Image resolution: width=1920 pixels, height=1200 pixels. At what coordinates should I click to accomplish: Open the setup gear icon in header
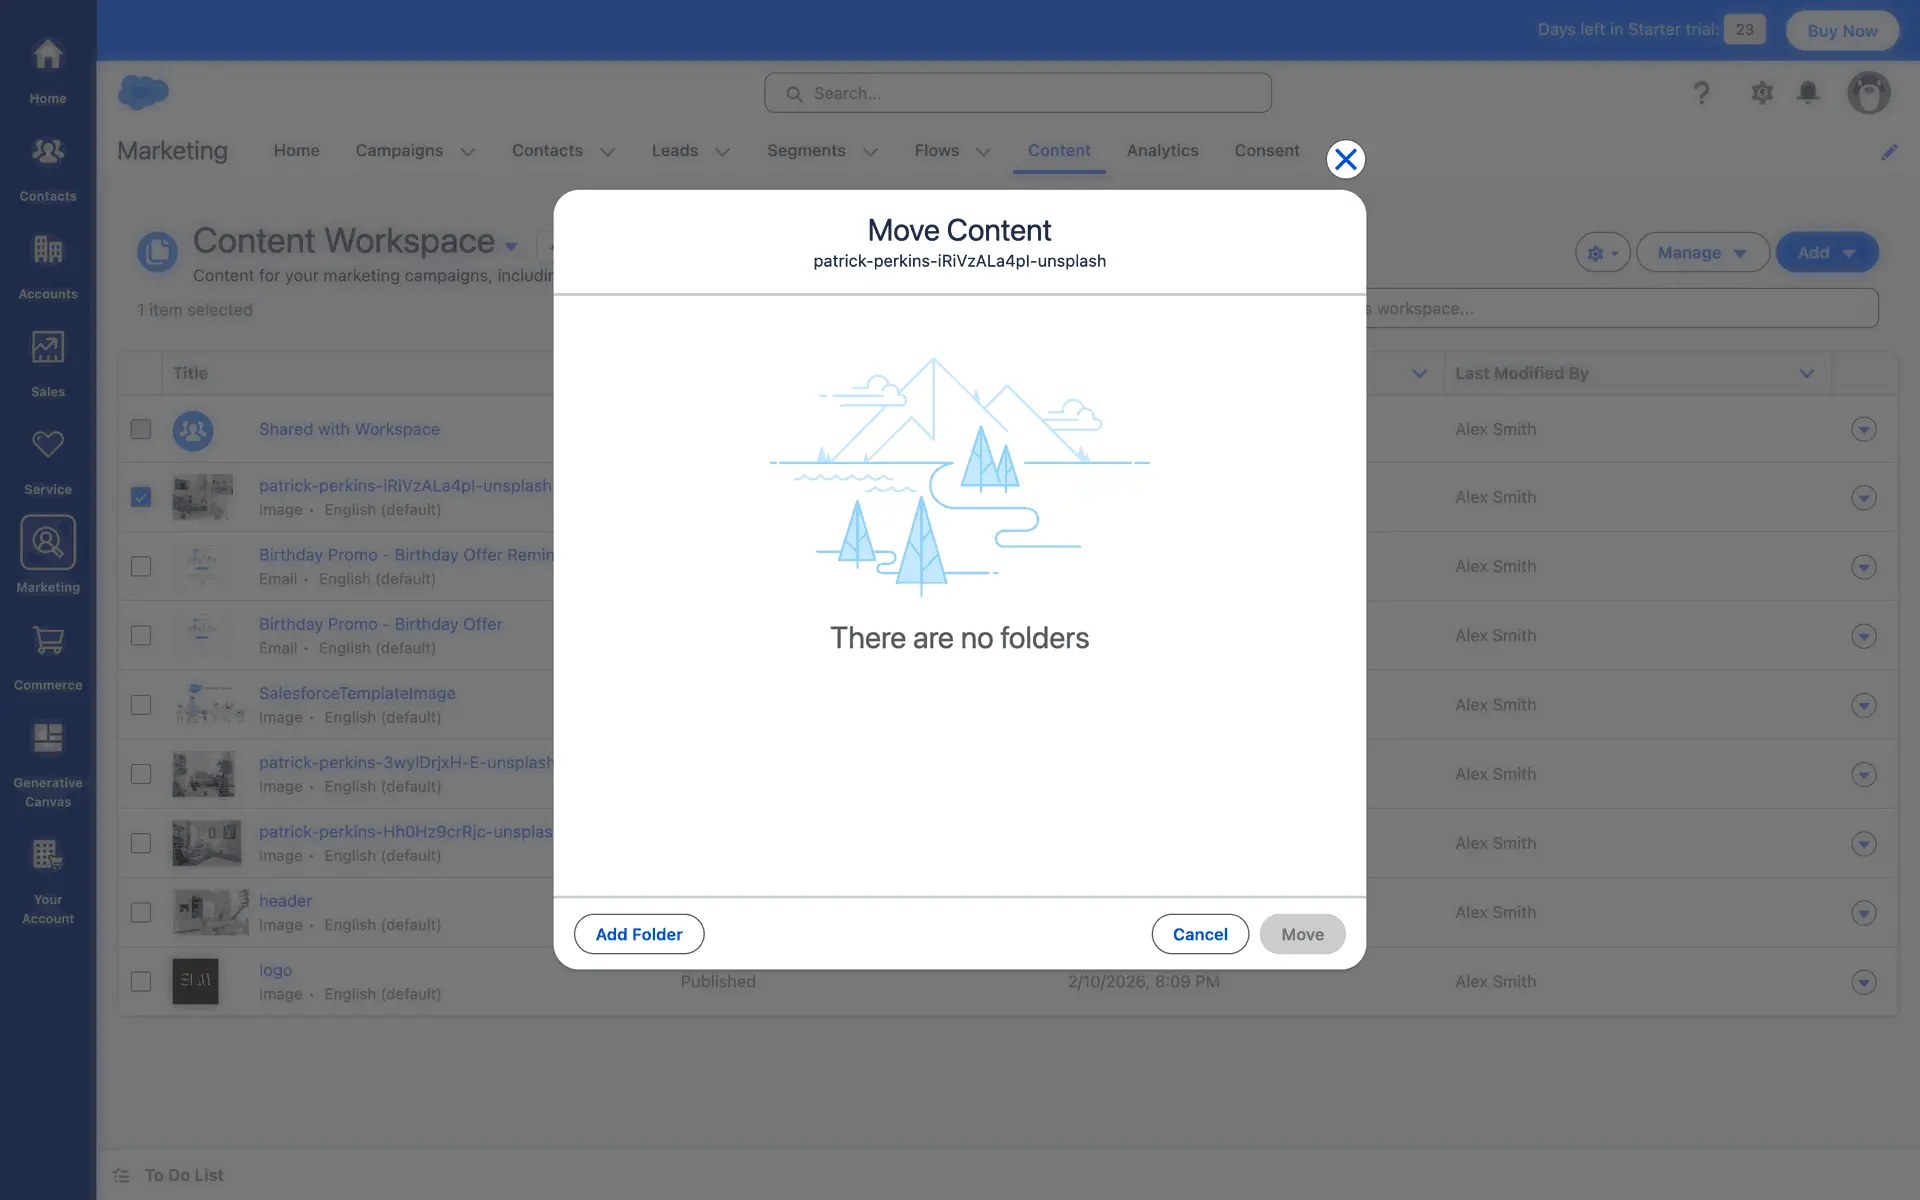[1762, 93]
